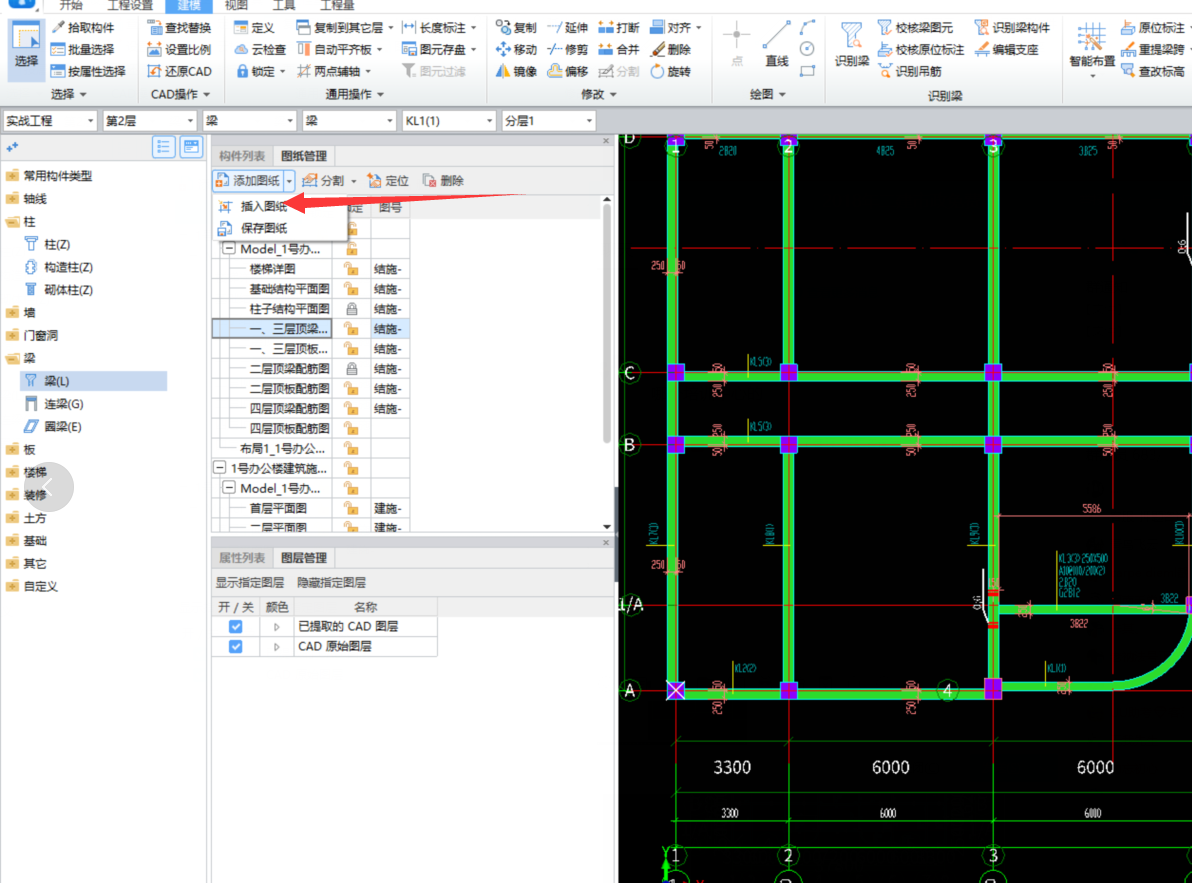Click the 识别梁 recognize beam tool
This screenshot has width=1192, height=883.
tap(851, 44)
